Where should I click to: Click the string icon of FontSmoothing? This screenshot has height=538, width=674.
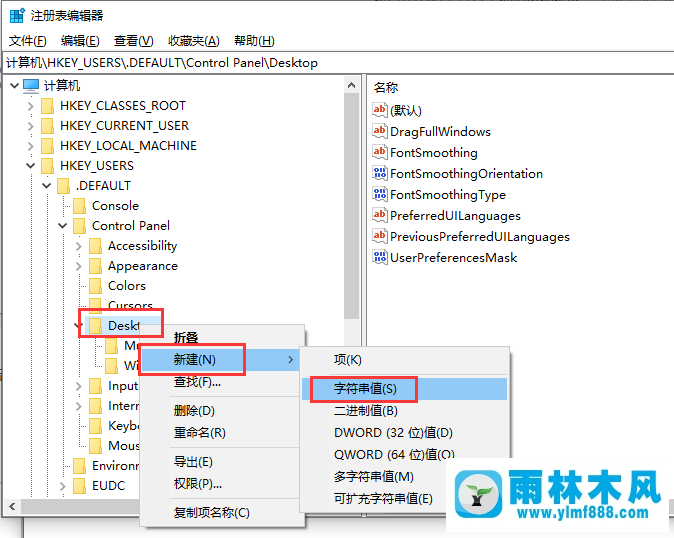(x=380, y=152)
